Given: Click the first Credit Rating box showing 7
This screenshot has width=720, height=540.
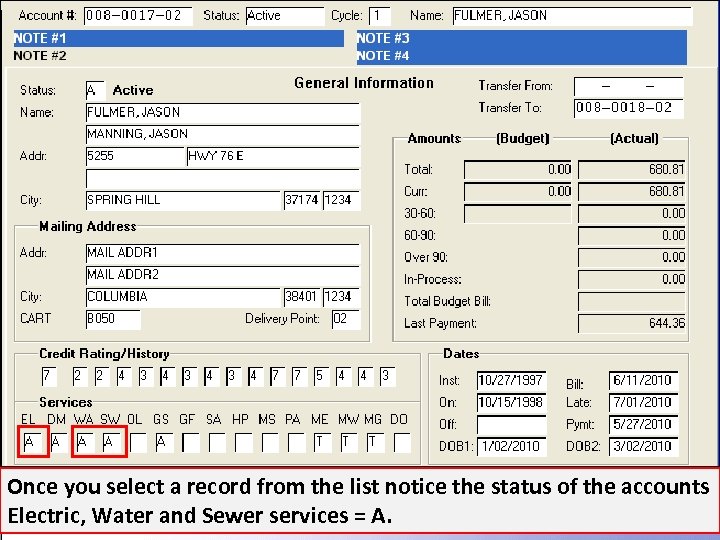Looking at the screenshot, I should point(49,377).
